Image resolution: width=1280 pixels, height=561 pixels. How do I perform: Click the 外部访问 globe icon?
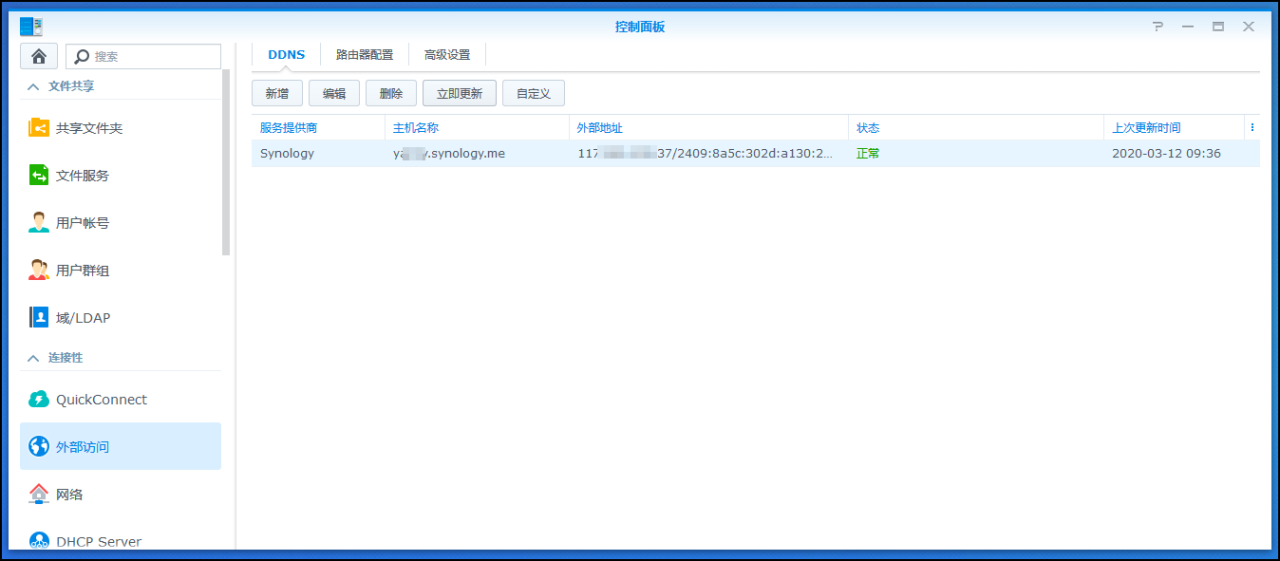pyautogui.click(x=39, y=446)
